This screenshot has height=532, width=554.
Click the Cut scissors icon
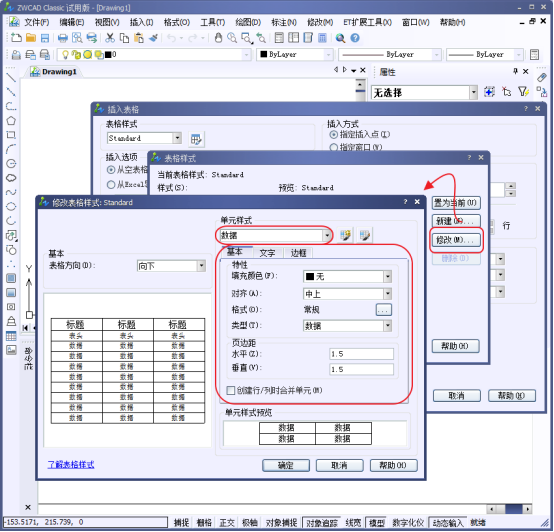pyautogui.click(x=110, y=38)
